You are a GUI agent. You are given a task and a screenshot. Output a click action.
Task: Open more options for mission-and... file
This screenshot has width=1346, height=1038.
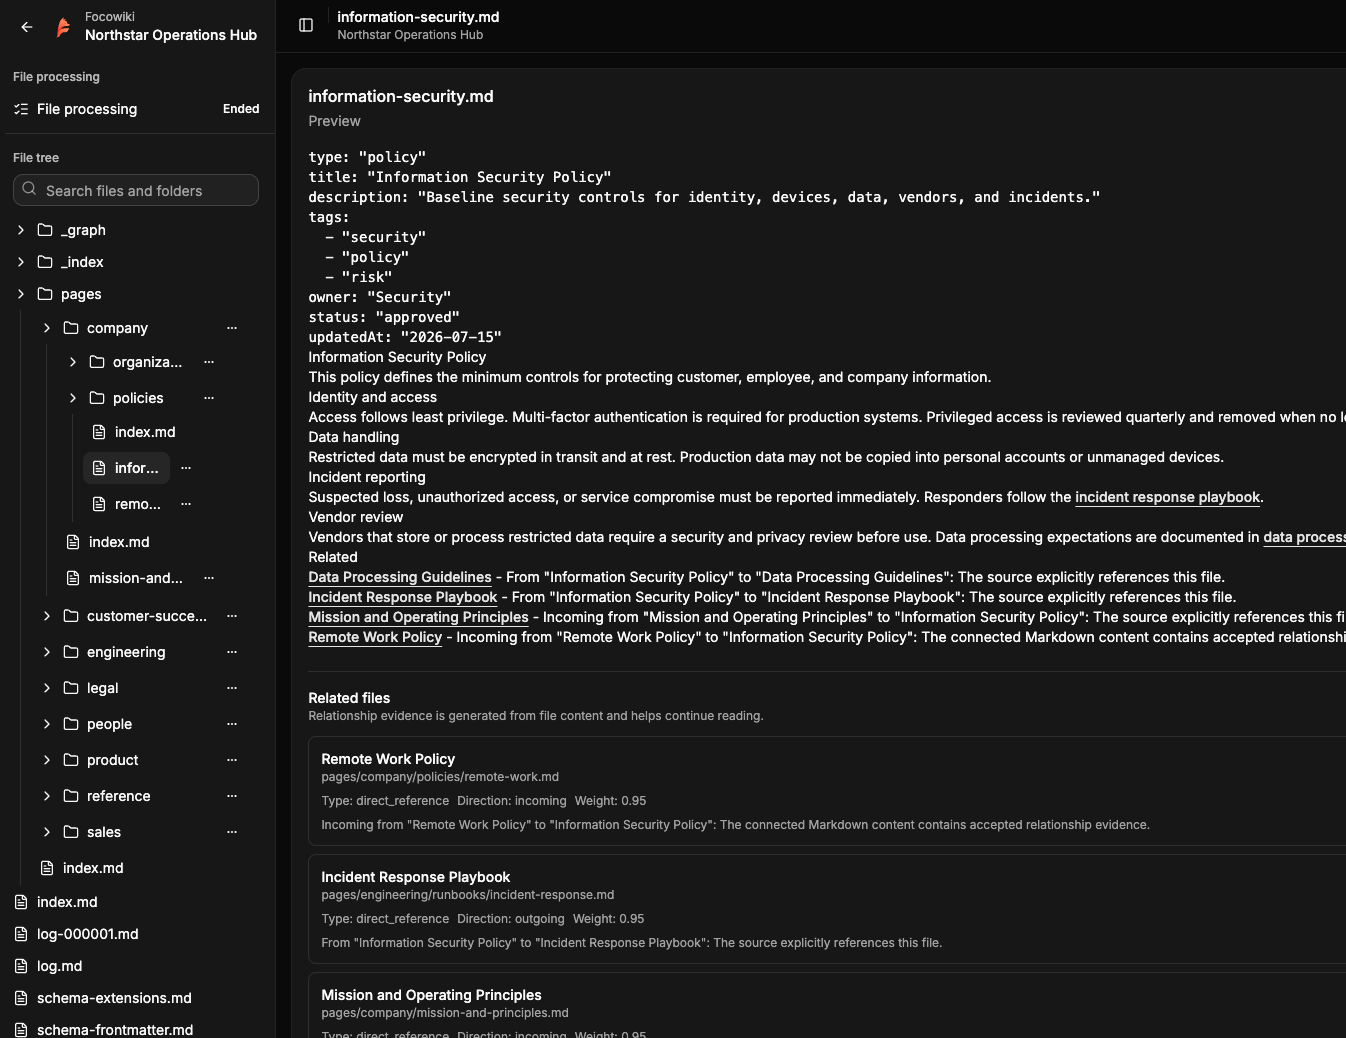click(x=209, y=578)
